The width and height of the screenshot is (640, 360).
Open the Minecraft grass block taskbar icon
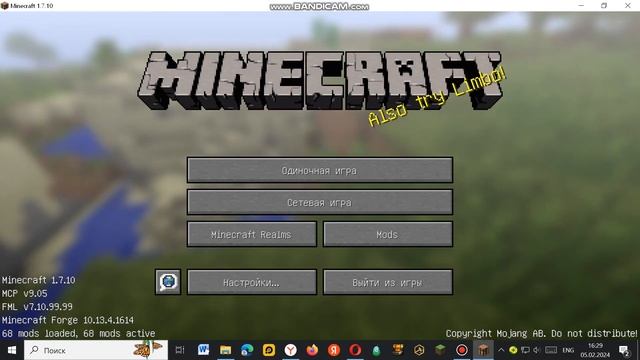pos(440,350)
